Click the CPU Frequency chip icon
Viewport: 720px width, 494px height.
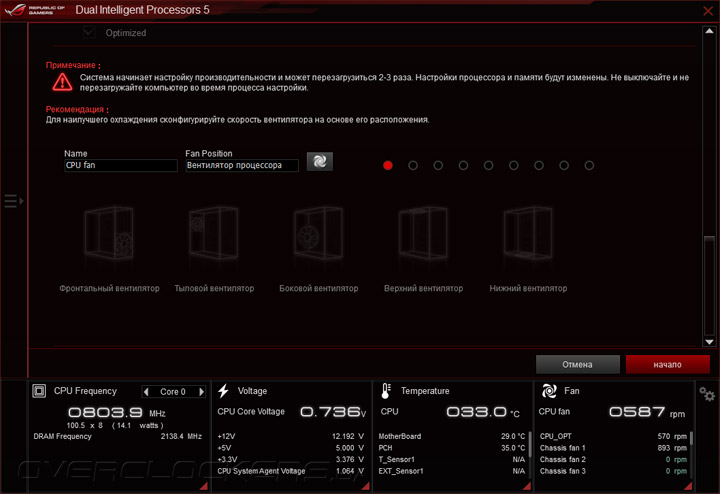point(39,391)
